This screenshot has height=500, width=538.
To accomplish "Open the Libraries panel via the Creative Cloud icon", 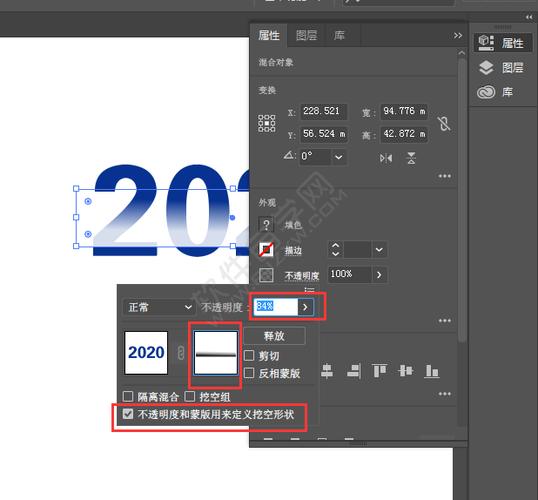I will (486, 92).
